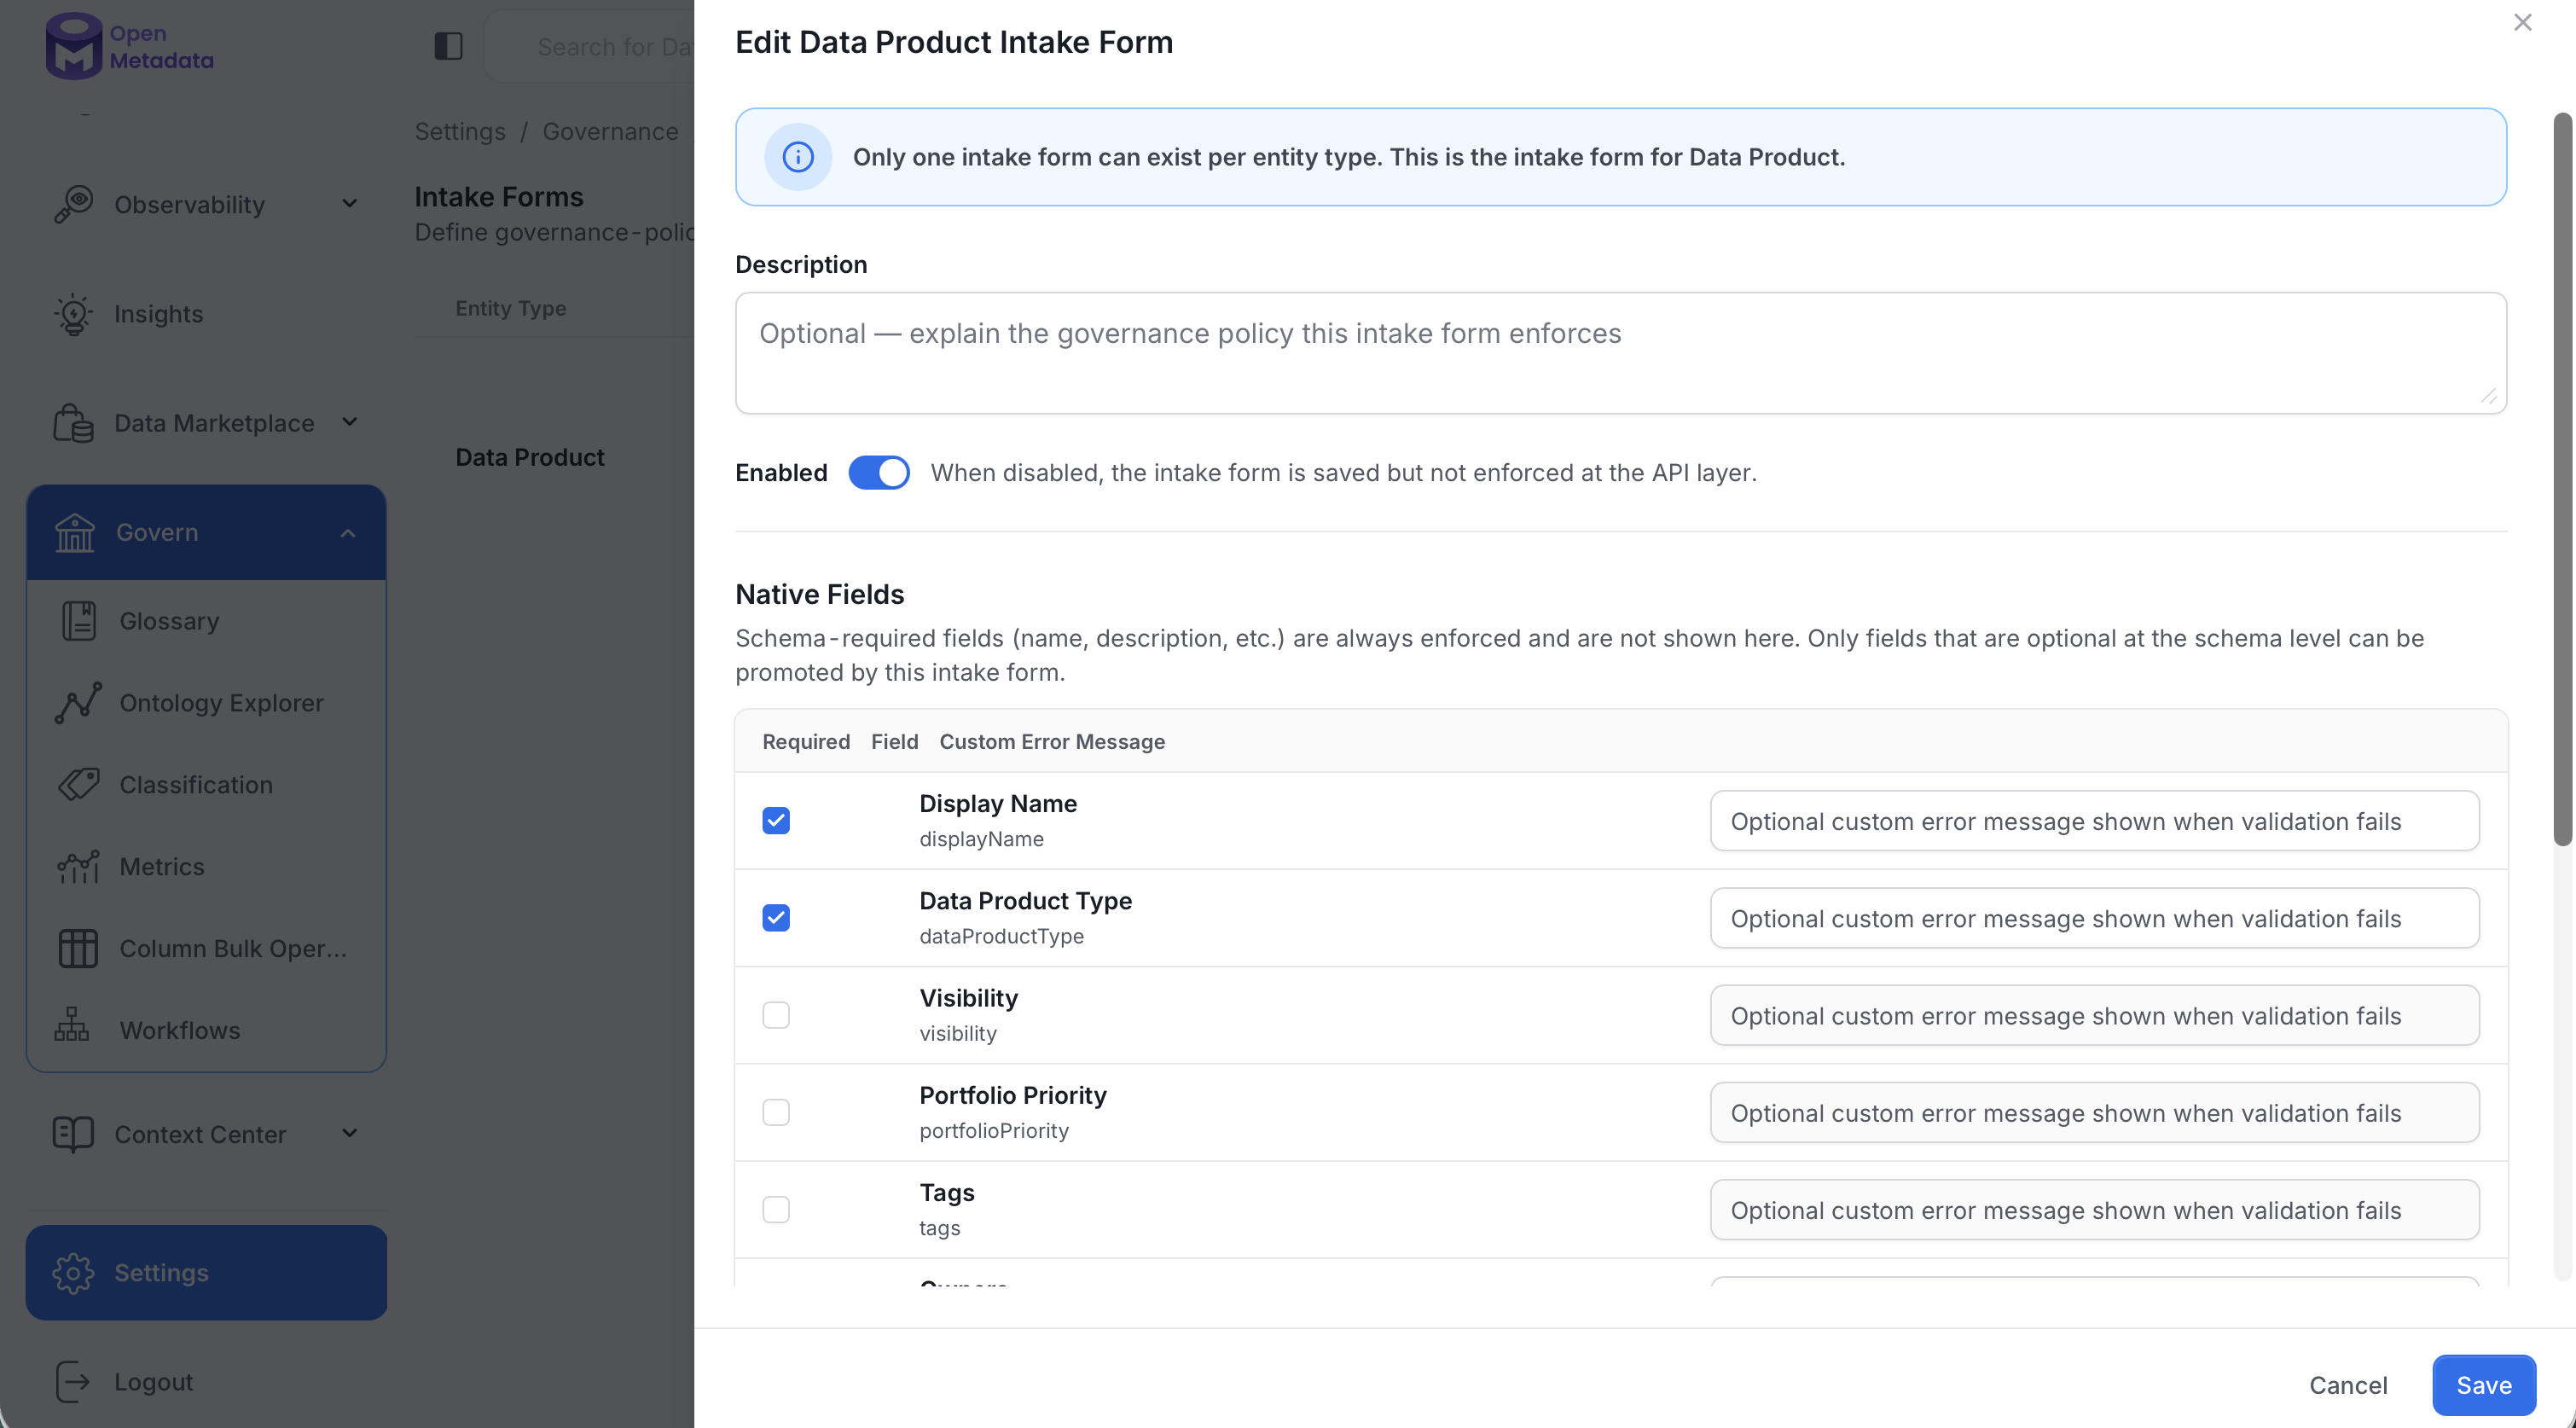
Task: Check the Tags required checkbox
Action: (776, 1209)
